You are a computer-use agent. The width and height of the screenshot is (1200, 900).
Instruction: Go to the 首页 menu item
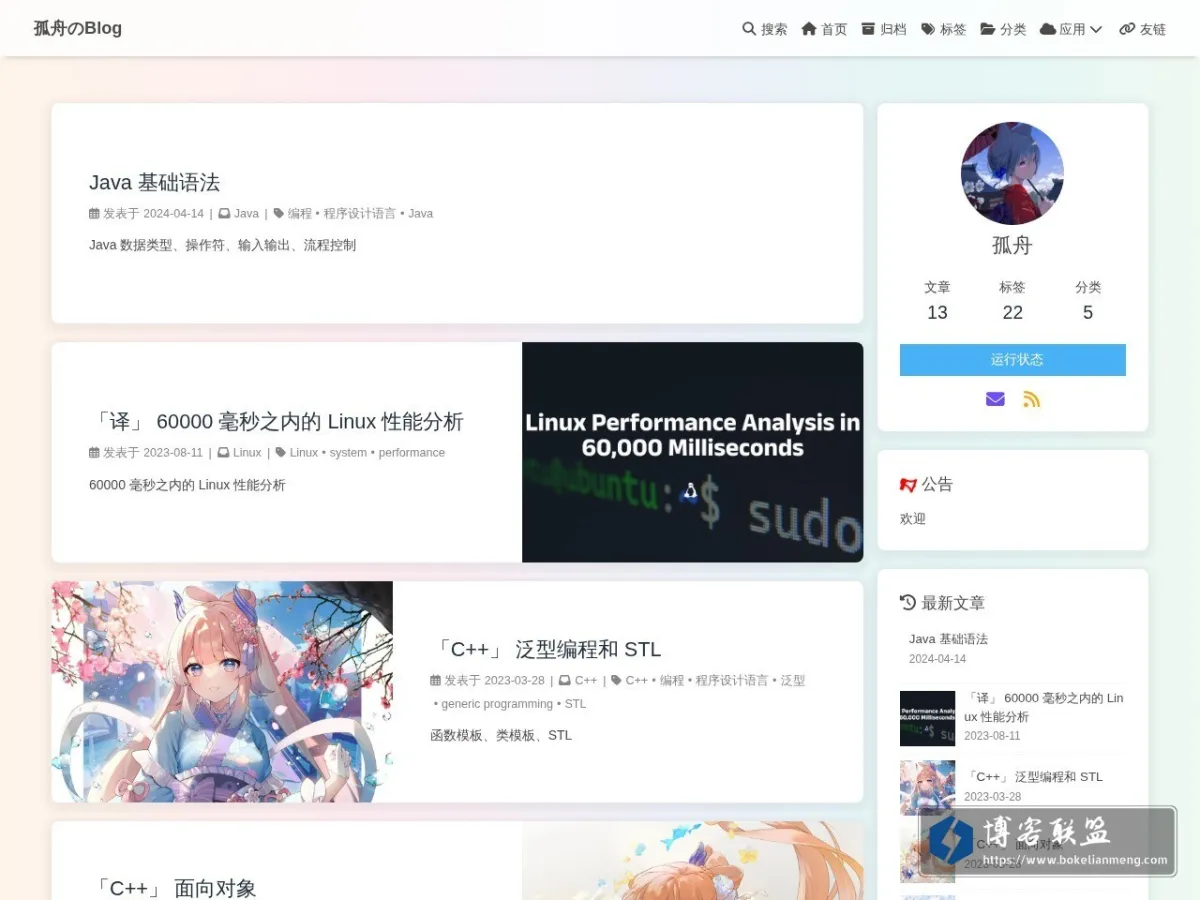pyautogui.click(x=824, y=29)
